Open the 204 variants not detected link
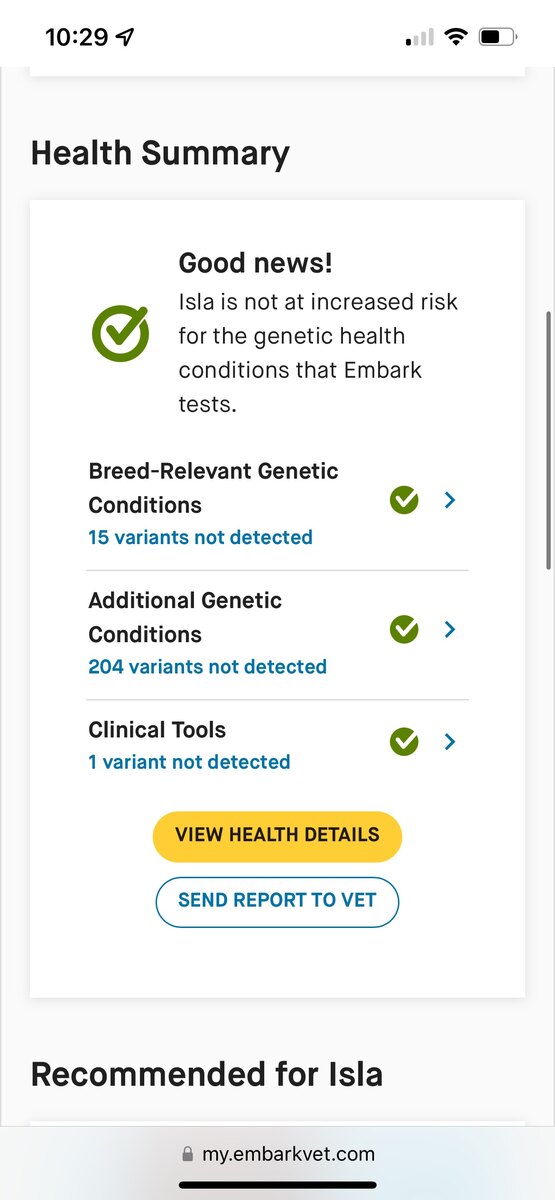Screen dimensions: 555x1200 click(207, 666)
